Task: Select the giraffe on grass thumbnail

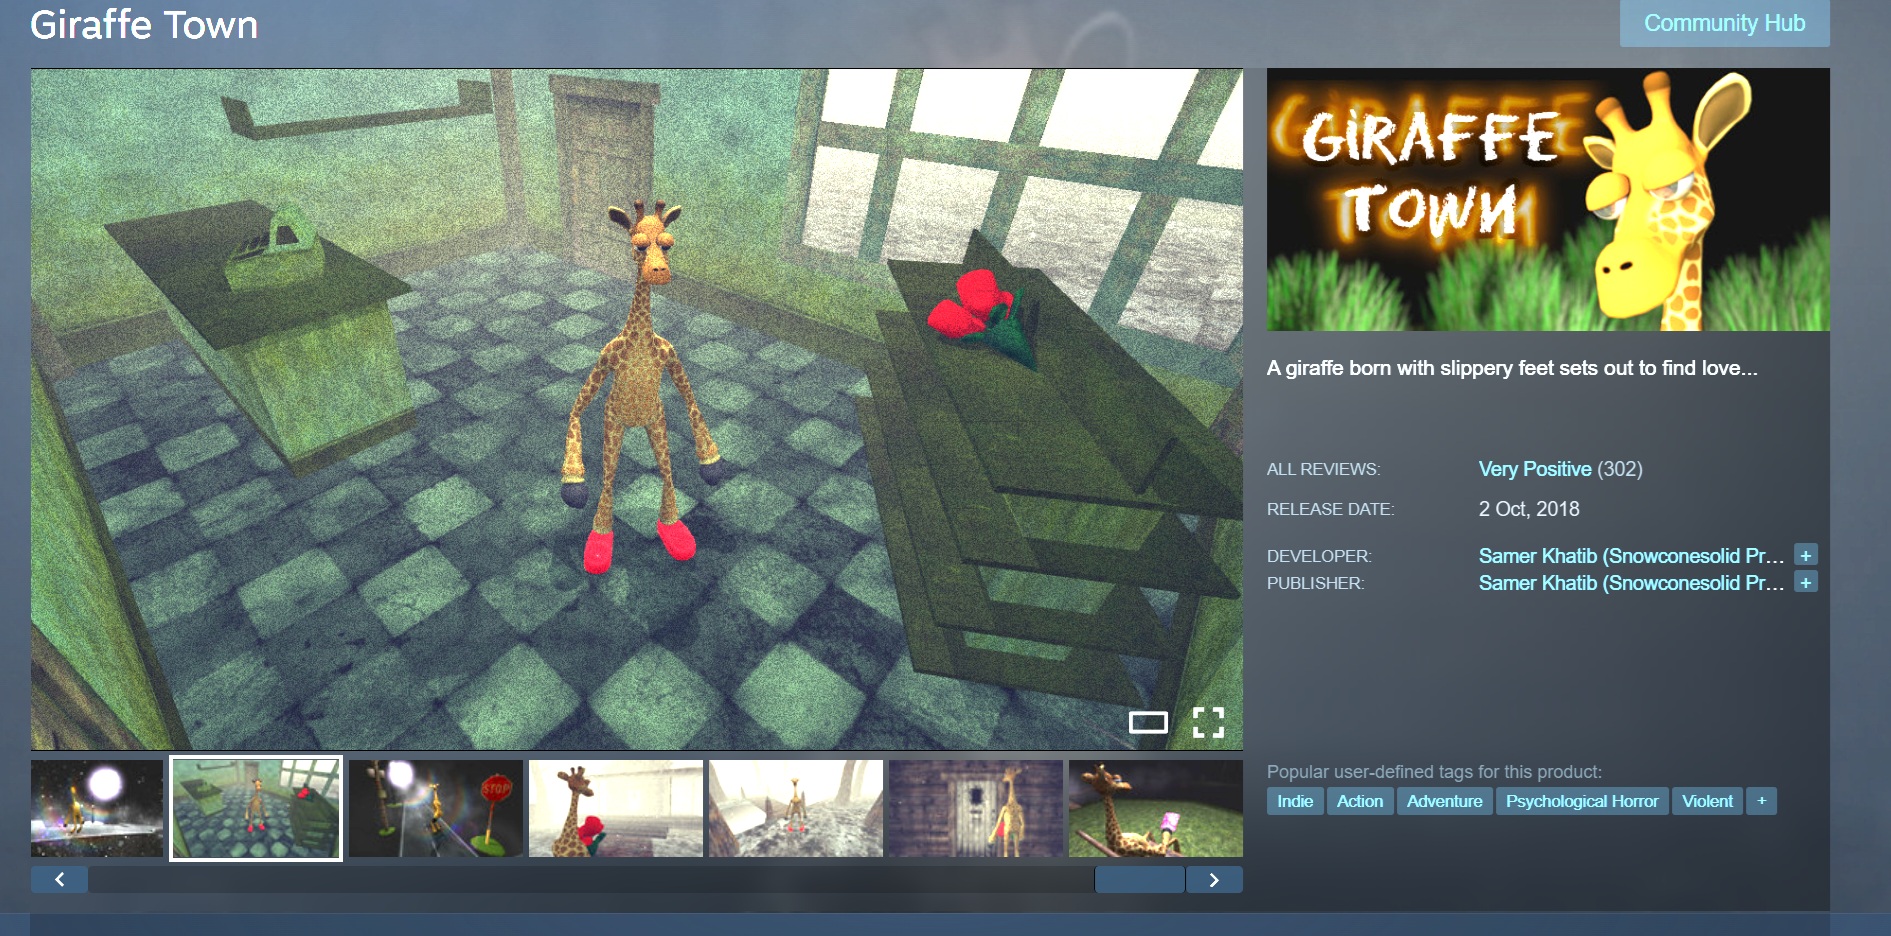Action: tap(1156, 808)
